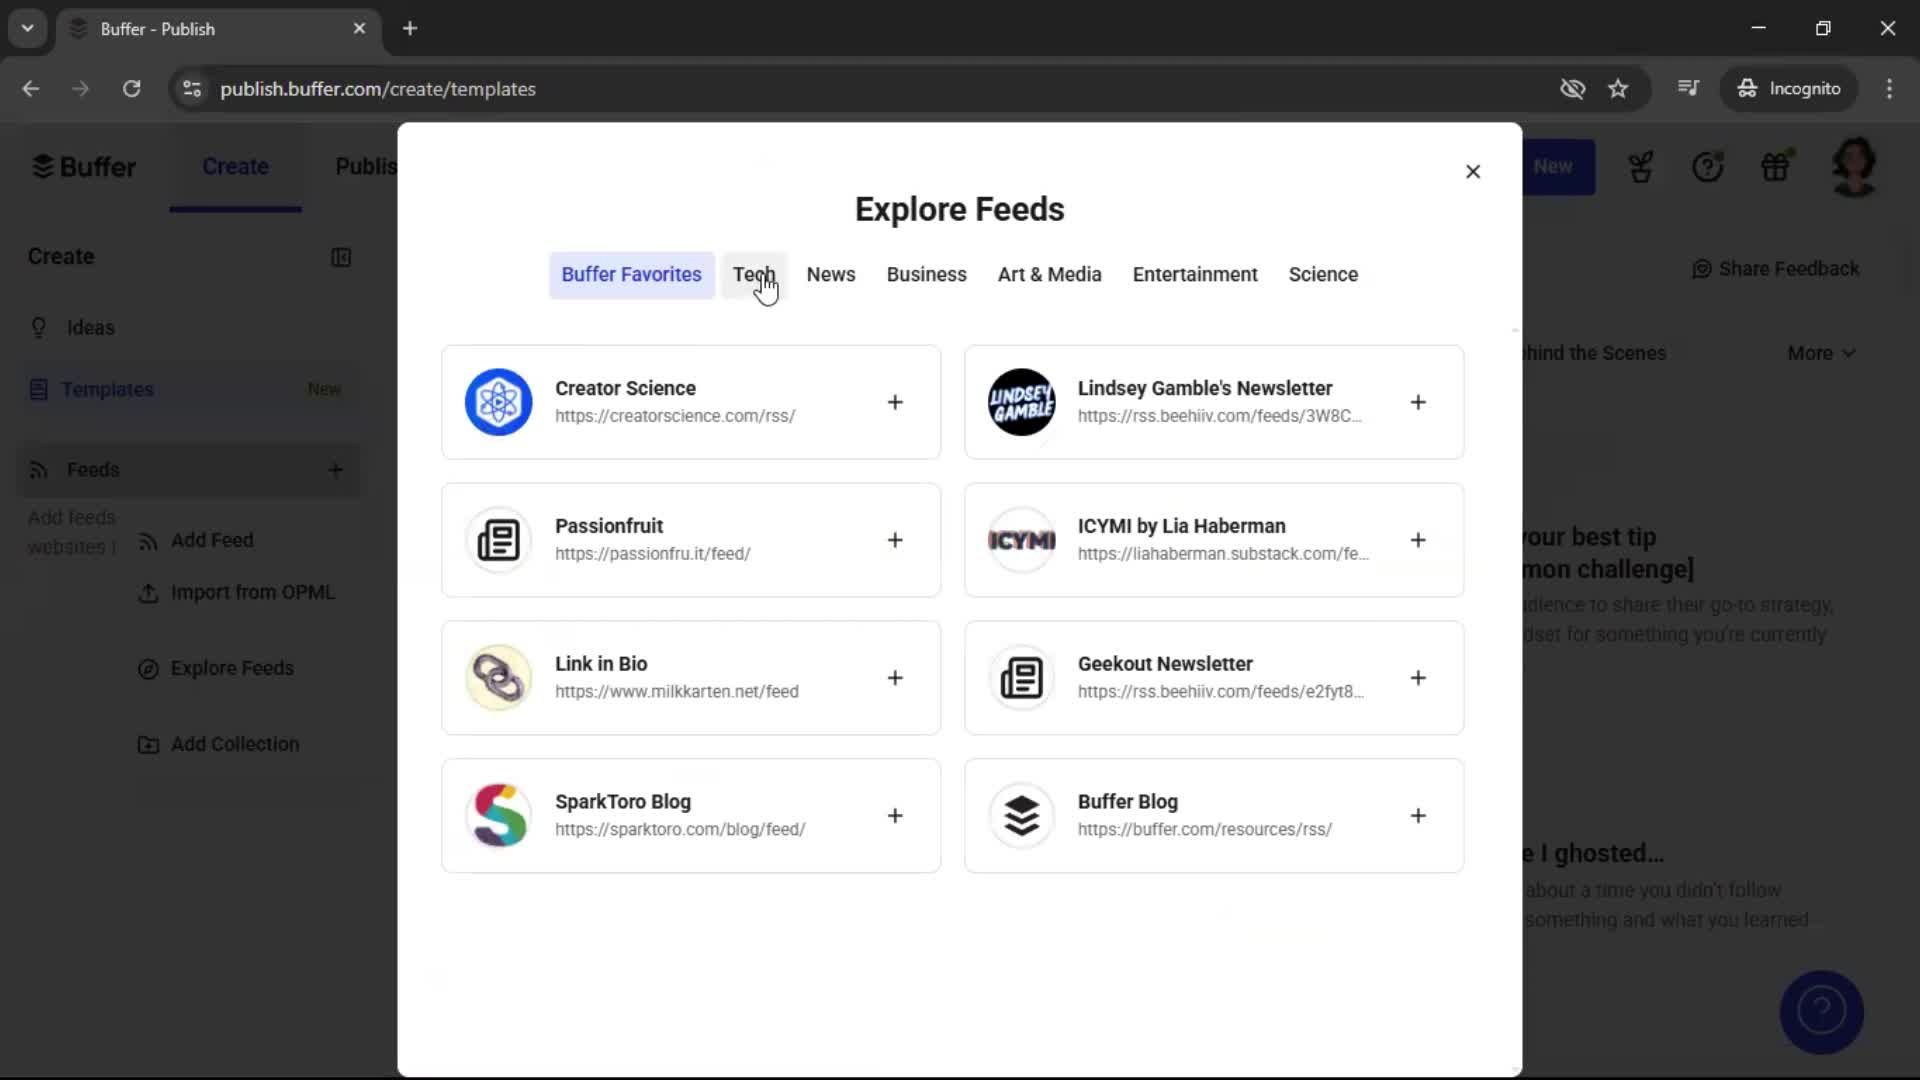Switch to the News category tab
This screenshot has width=1920, height=1080.
[831, 274]
